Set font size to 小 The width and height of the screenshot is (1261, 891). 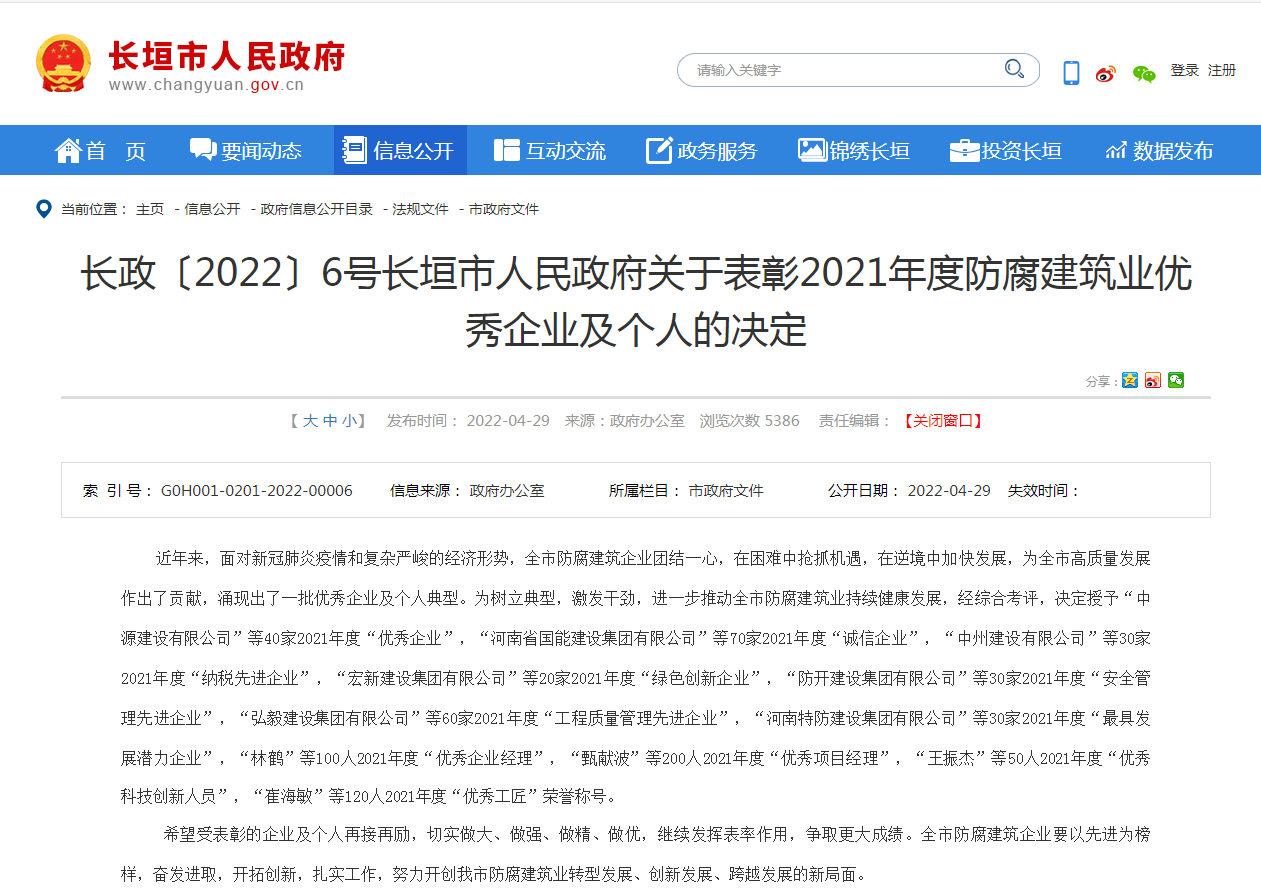pos(348,421)
